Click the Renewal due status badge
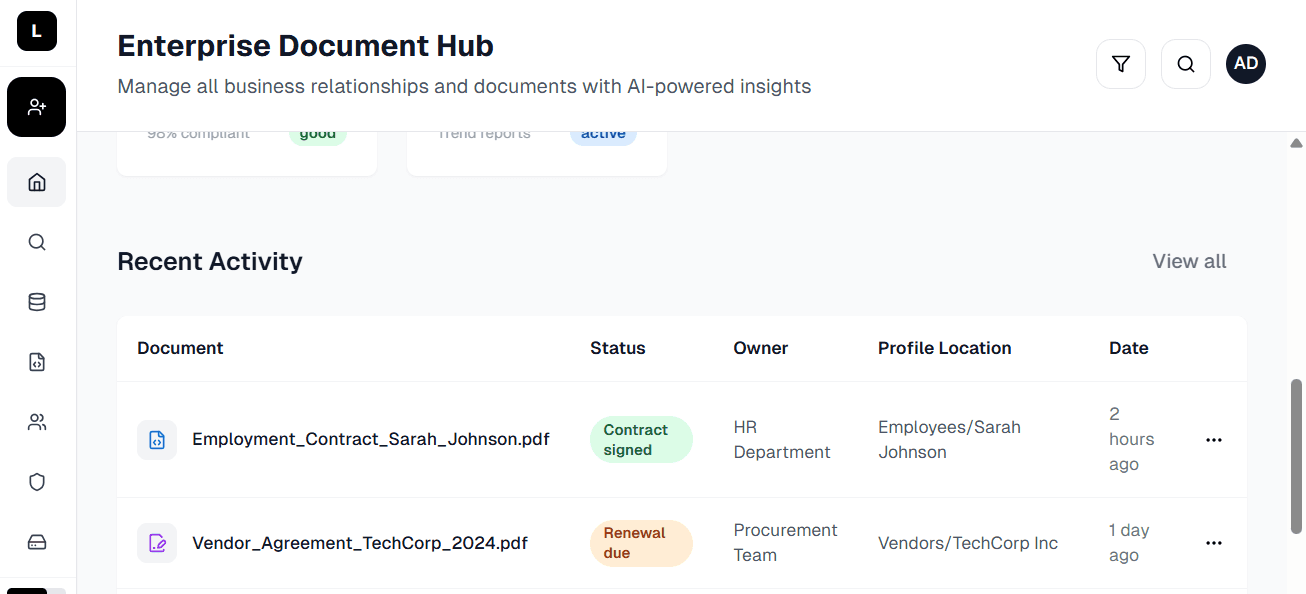Image resolution: width=1306 pixels, height=594 pixels. pyautogui.click(x=640, y=542)
